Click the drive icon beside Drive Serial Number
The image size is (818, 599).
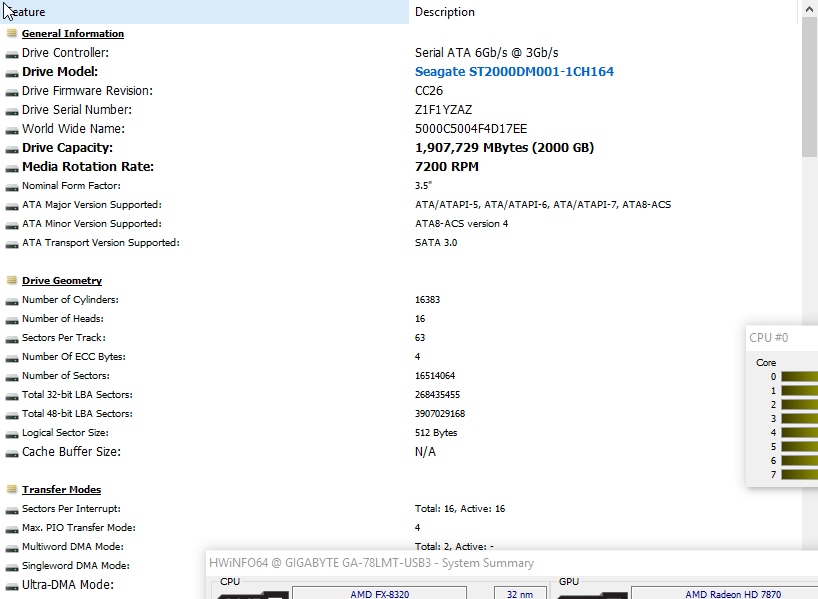(x=11, y=112)
